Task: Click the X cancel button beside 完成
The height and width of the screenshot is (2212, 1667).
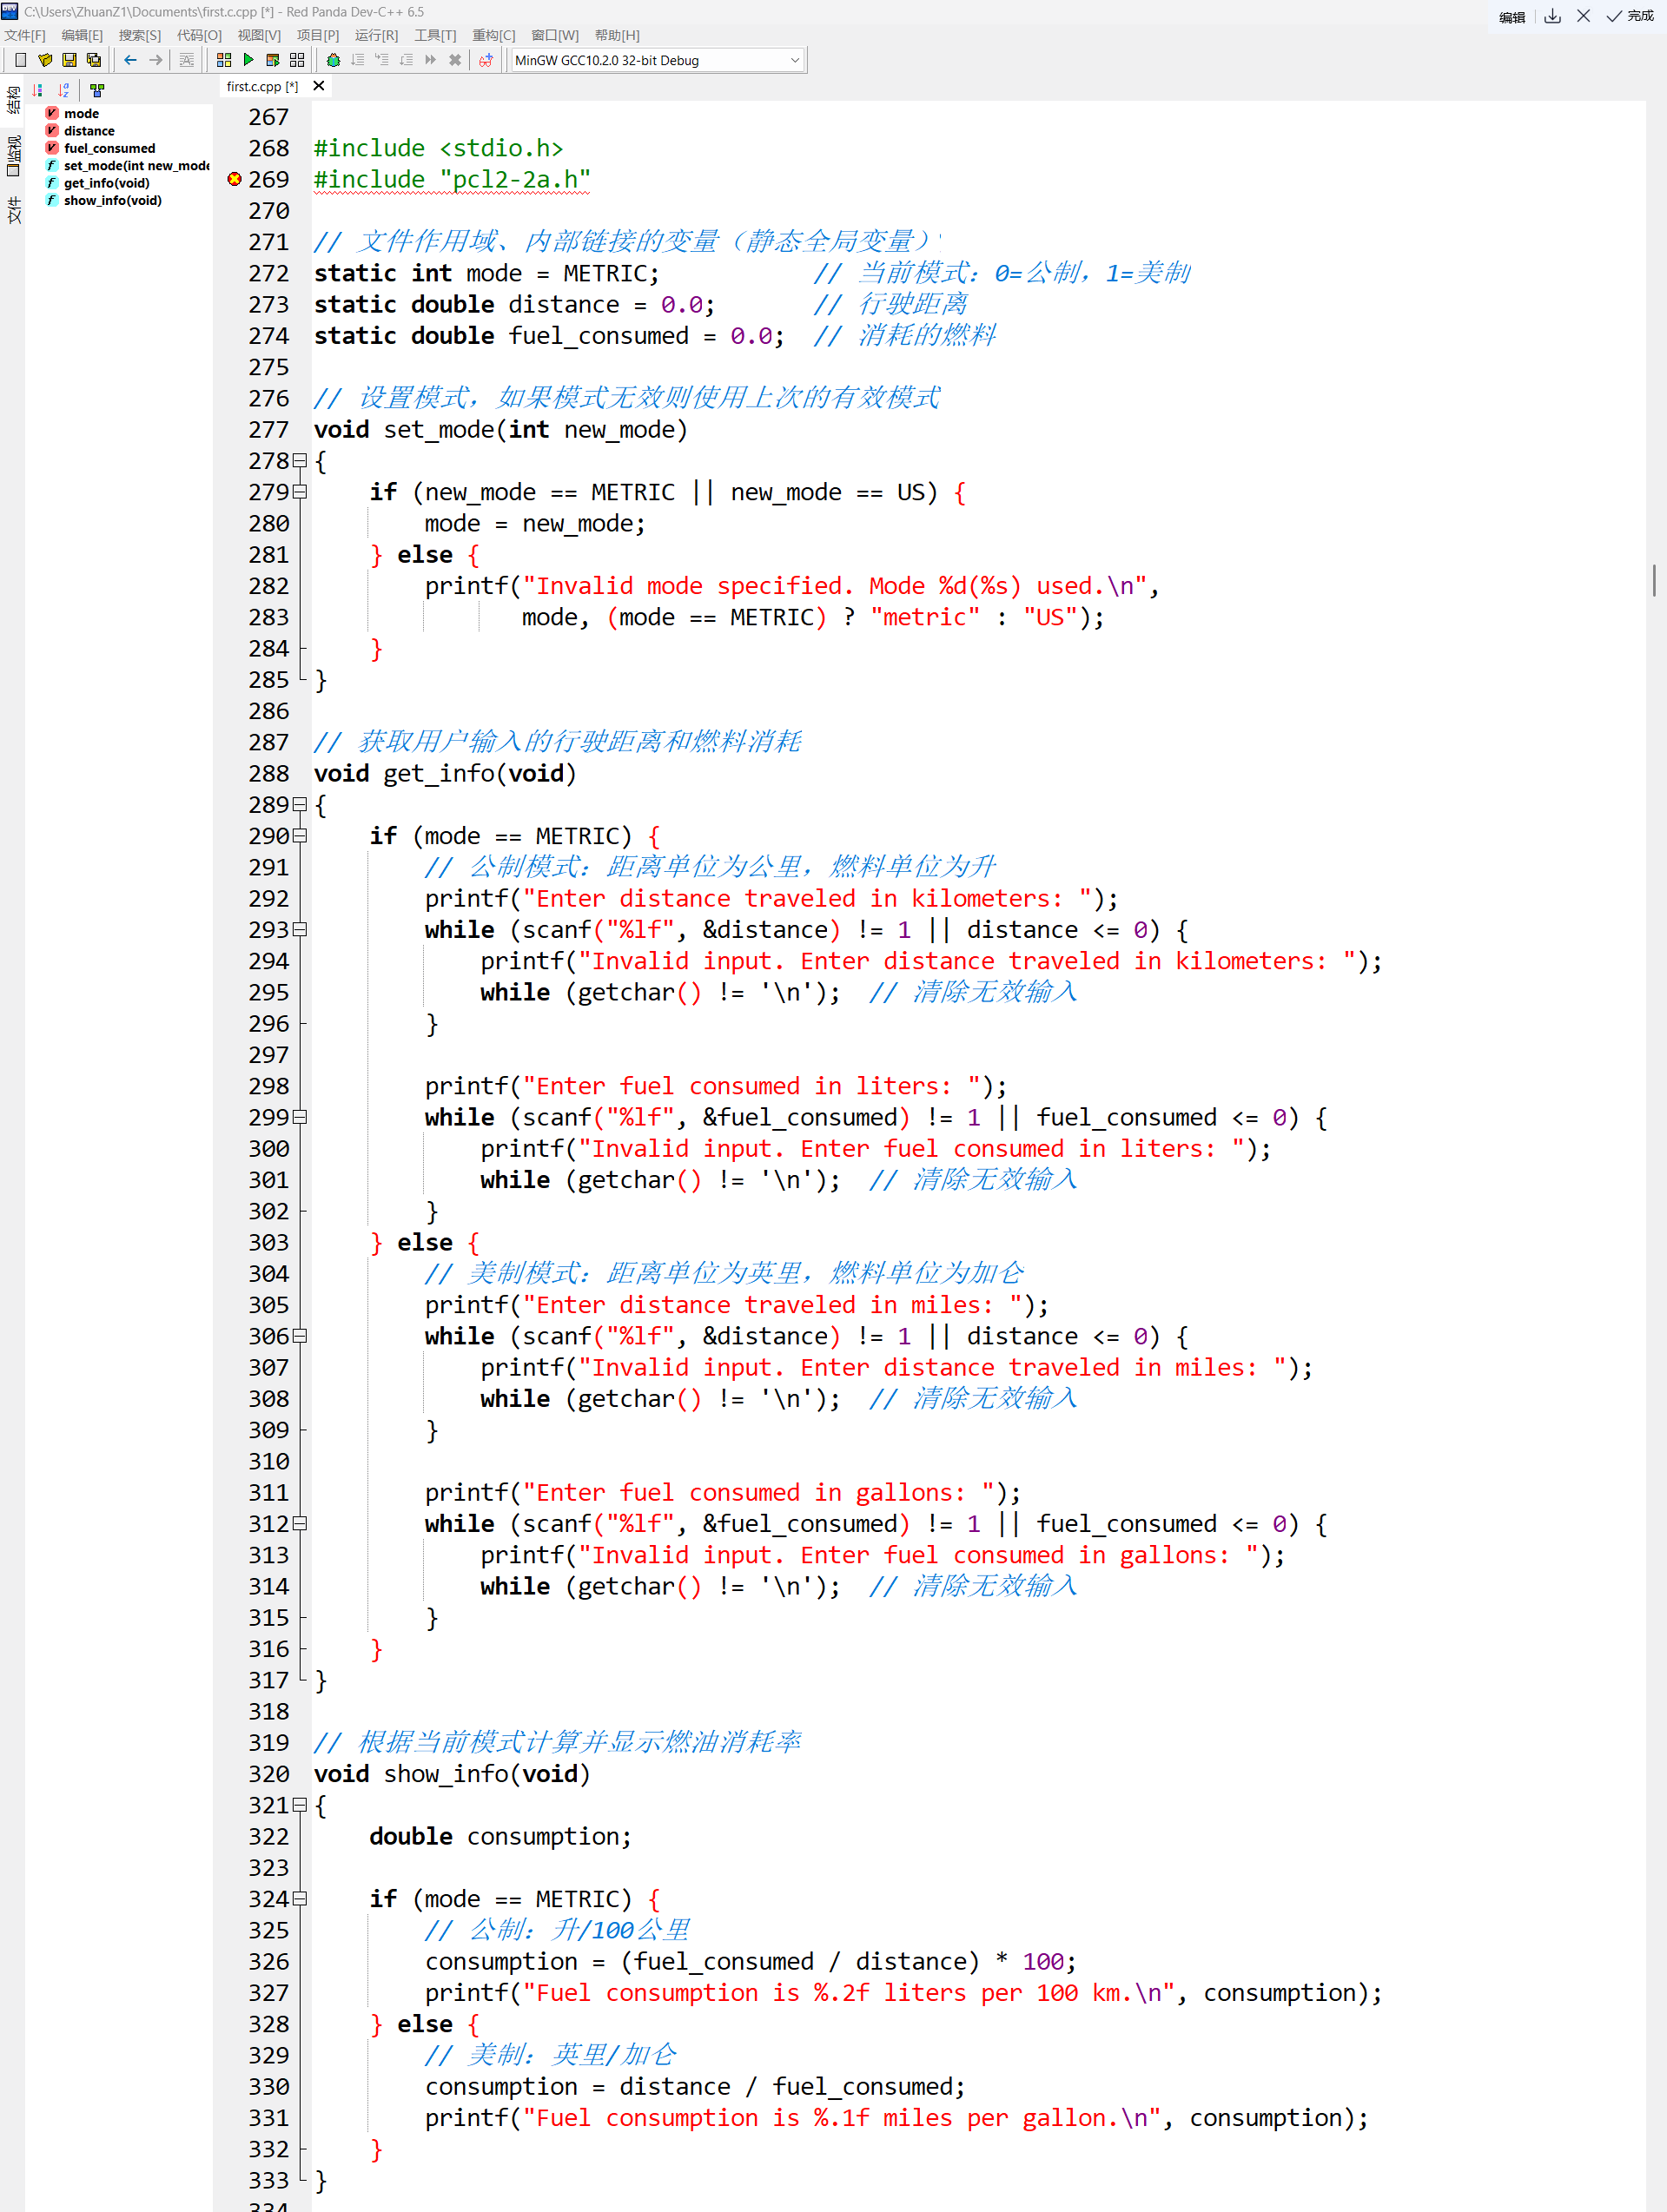Action: [x=1583, y=16]
